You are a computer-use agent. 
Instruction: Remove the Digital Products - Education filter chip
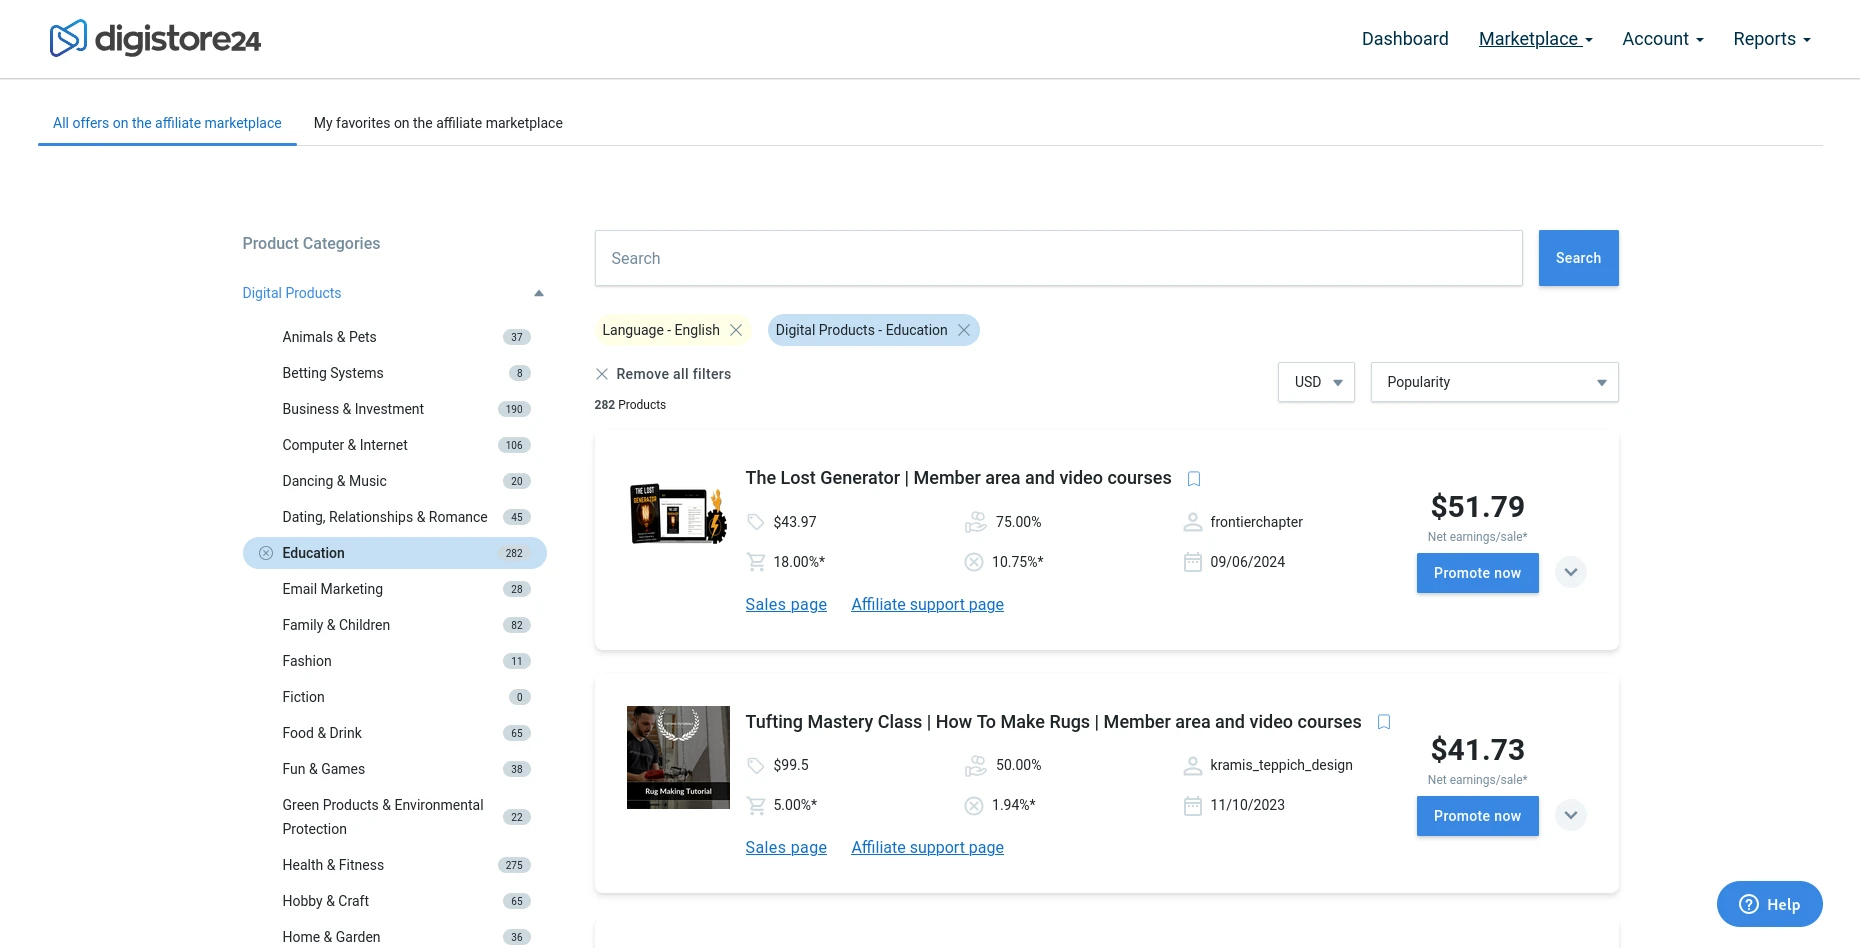pos(963,329)
